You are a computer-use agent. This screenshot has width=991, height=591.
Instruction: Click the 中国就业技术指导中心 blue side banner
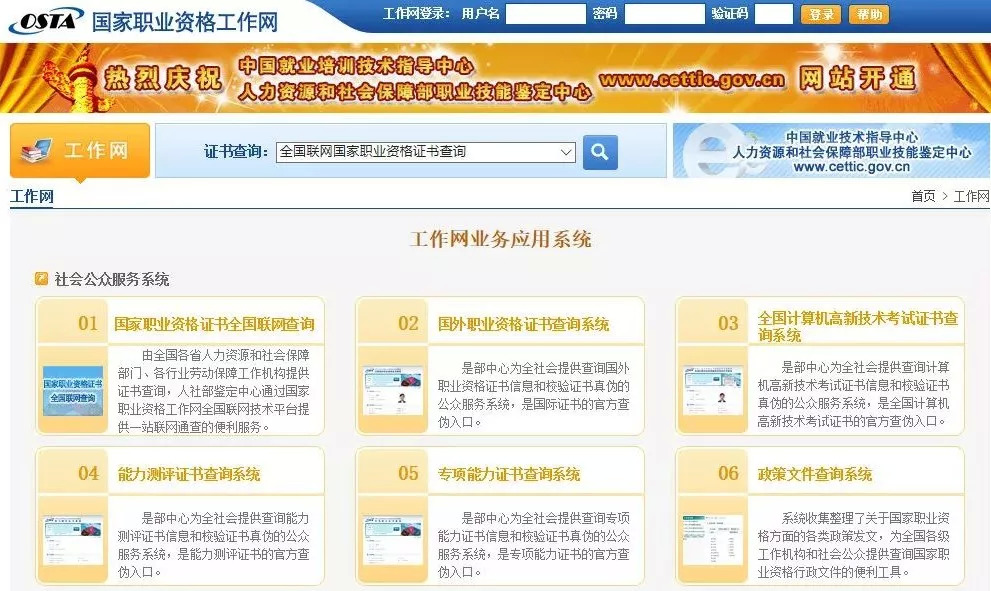click(831, 150)
